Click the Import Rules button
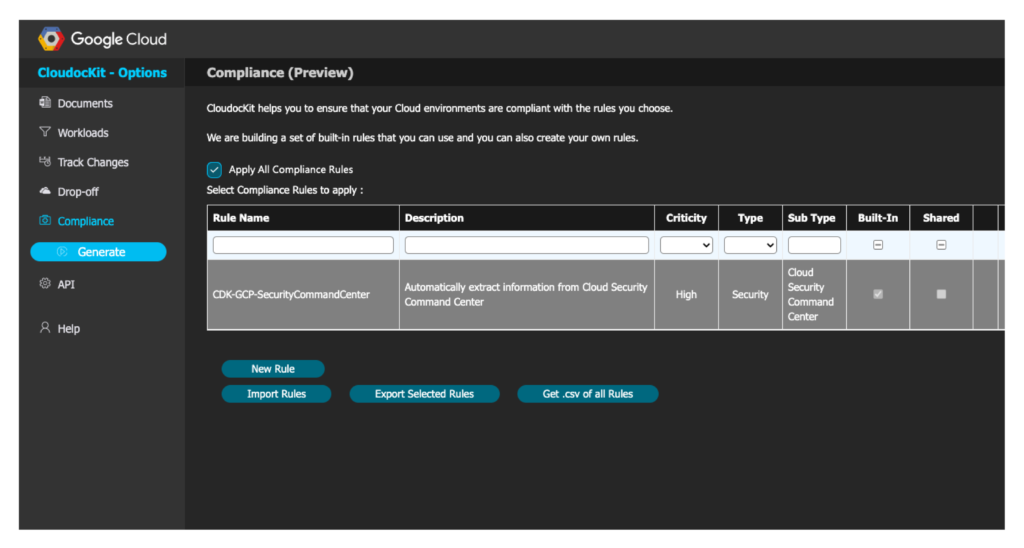 (276, 394)
